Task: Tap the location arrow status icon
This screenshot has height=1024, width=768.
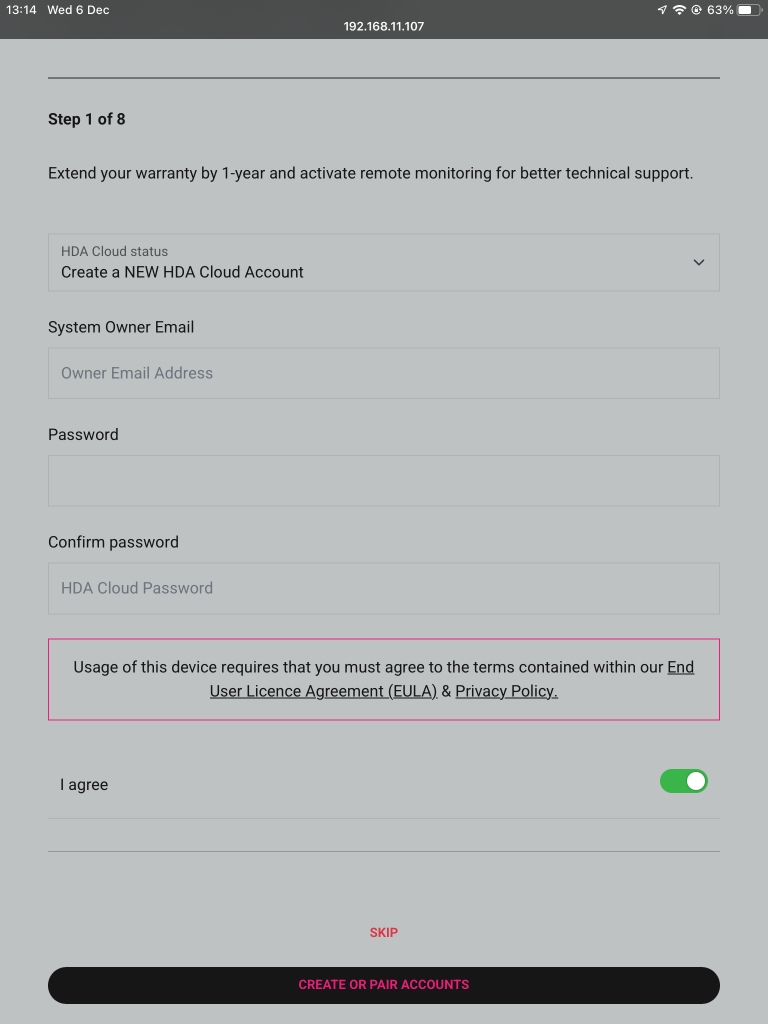Action: pos(662,10)
